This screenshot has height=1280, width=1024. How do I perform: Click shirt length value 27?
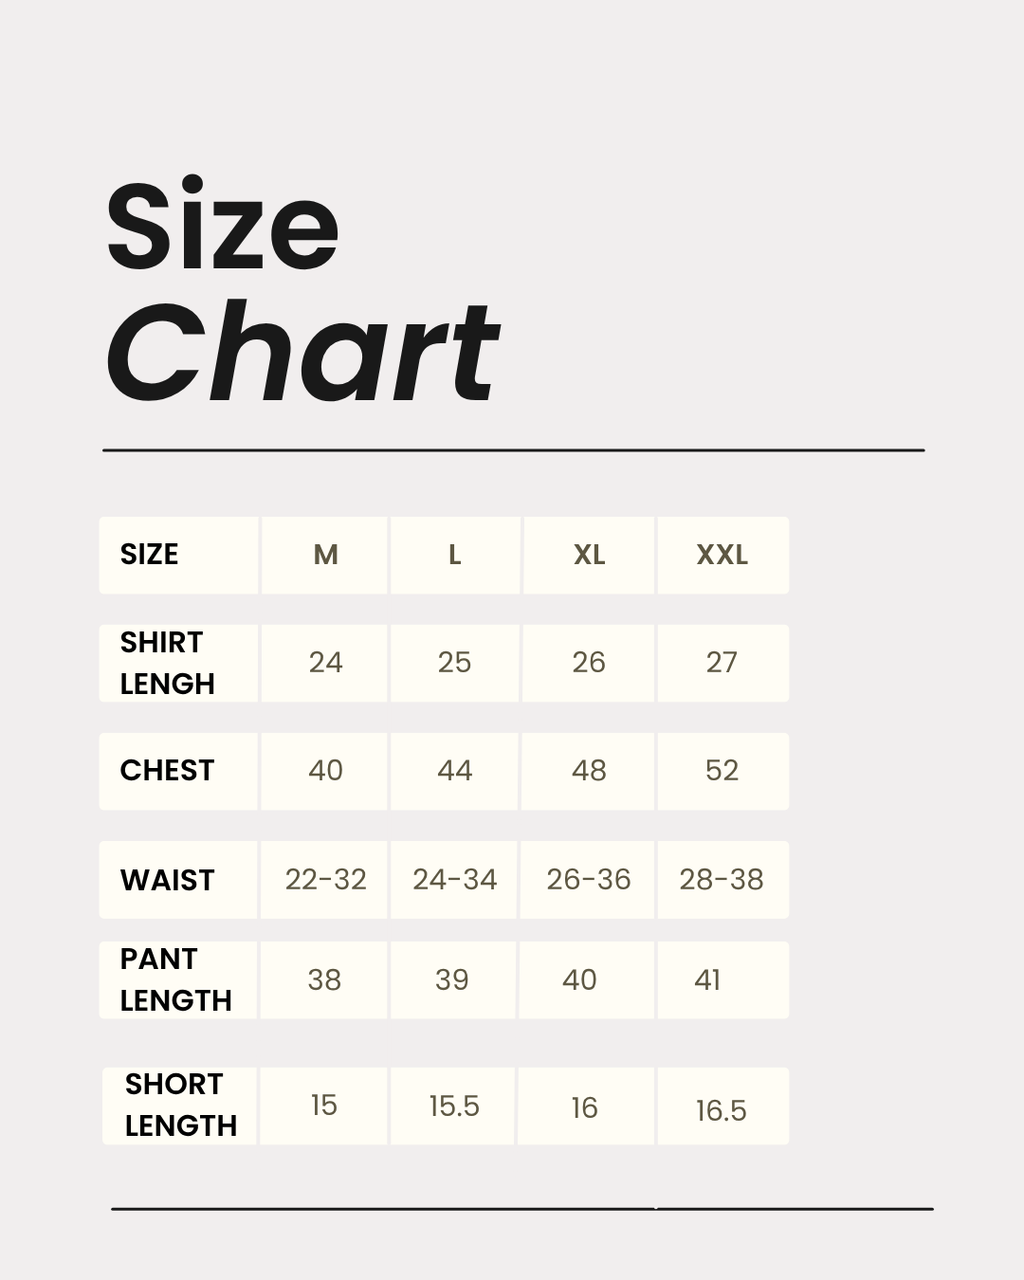[723, 663]
